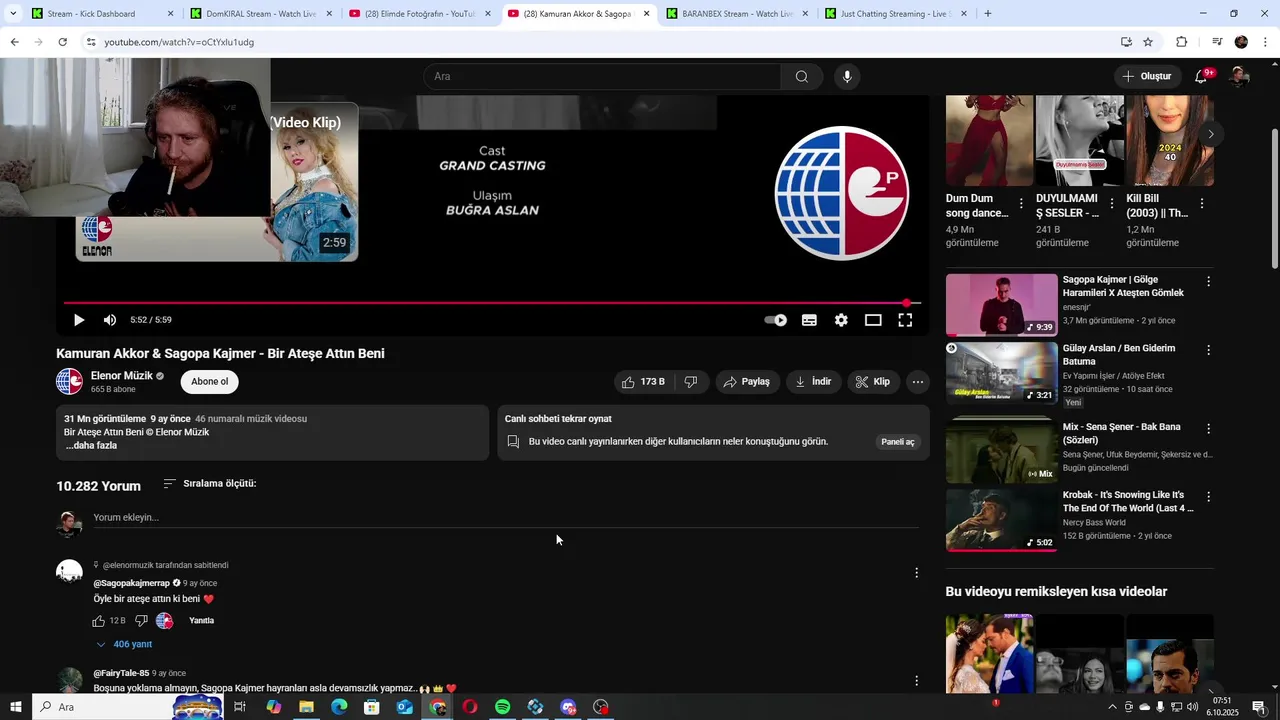Click the address bar URL
1280x720 pixels.
179,42
